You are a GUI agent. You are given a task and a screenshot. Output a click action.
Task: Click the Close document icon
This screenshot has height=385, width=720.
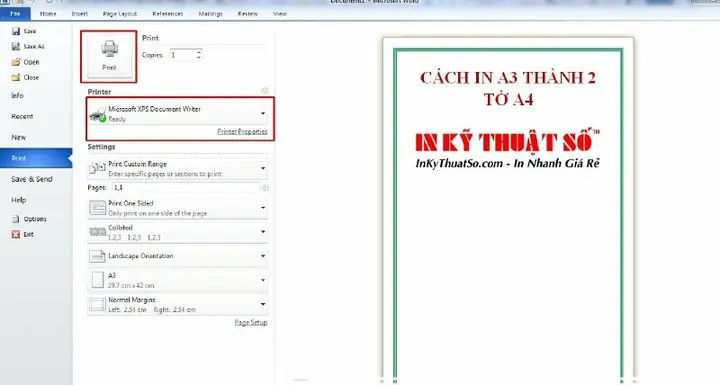16,78
